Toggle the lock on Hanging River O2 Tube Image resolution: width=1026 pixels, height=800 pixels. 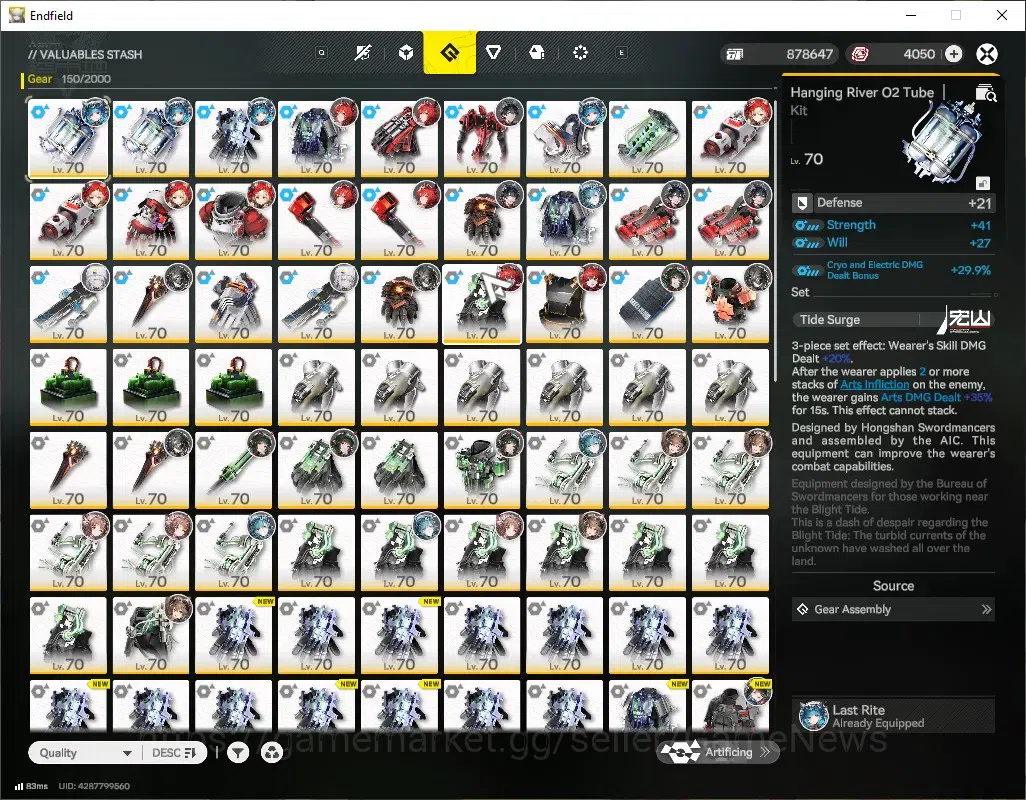tap(983, 183)
